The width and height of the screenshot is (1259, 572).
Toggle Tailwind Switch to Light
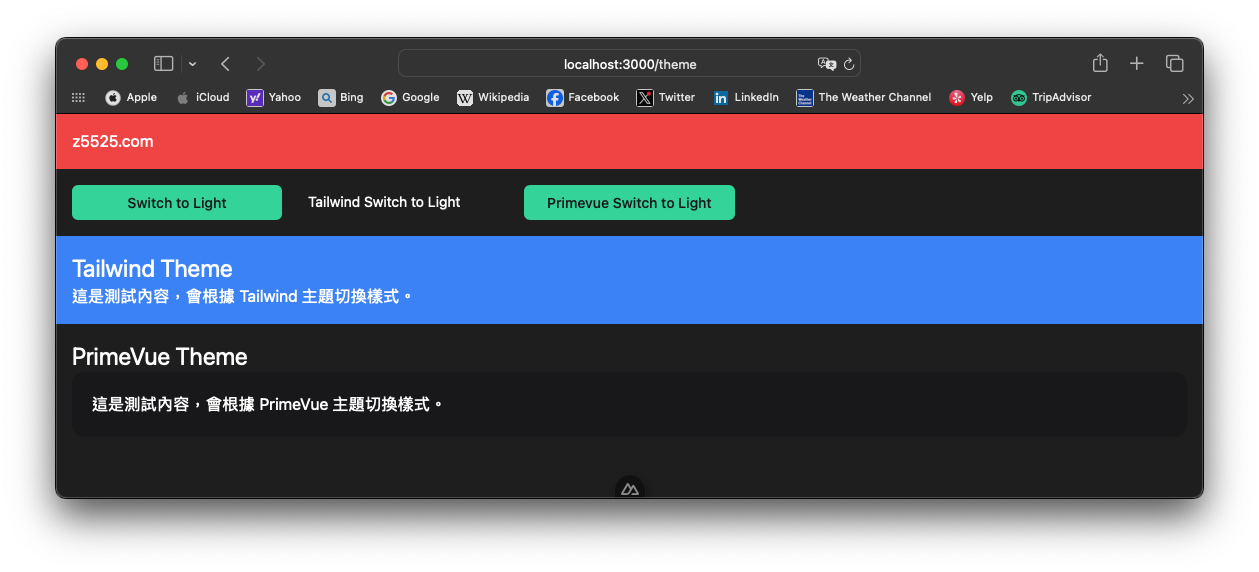point(384,202)
